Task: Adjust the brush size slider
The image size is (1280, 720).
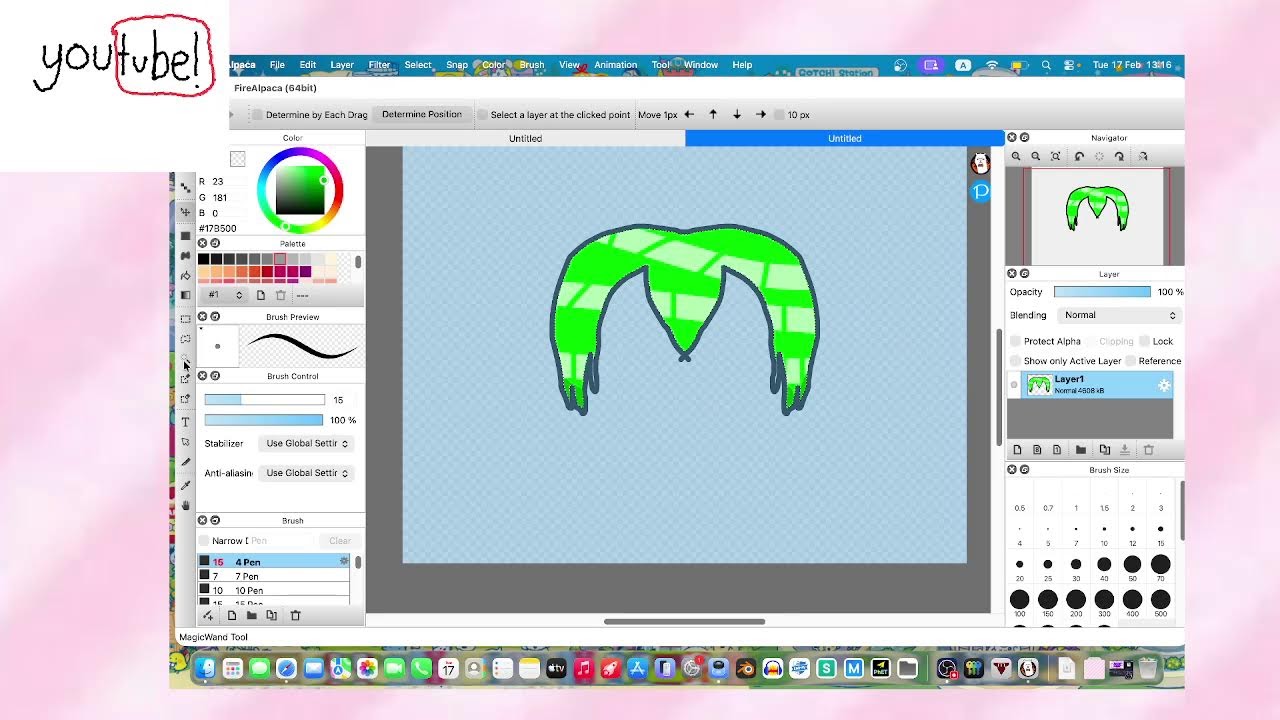Action: point(264,400)
